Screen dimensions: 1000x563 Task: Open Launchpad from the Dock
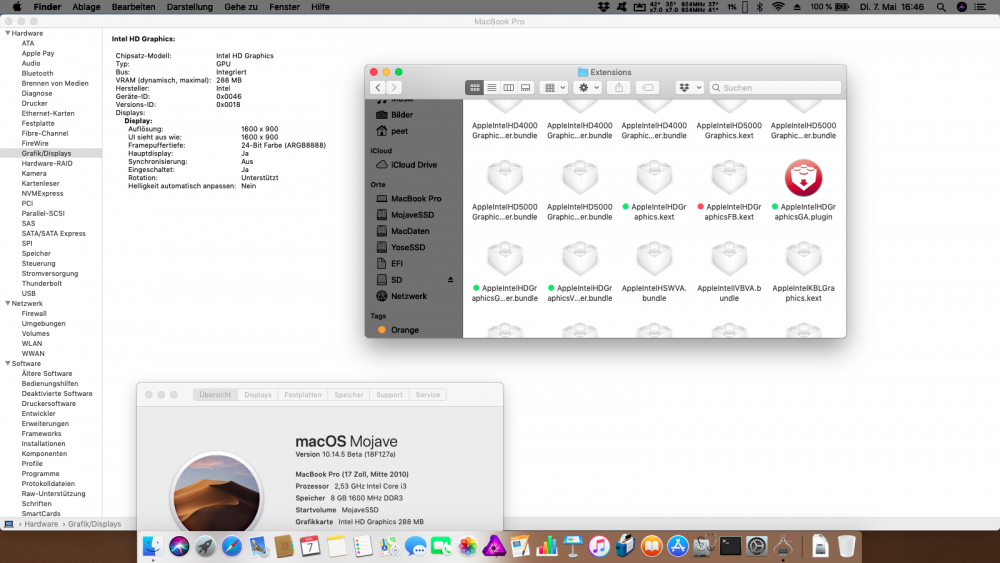tap(205, 546)
